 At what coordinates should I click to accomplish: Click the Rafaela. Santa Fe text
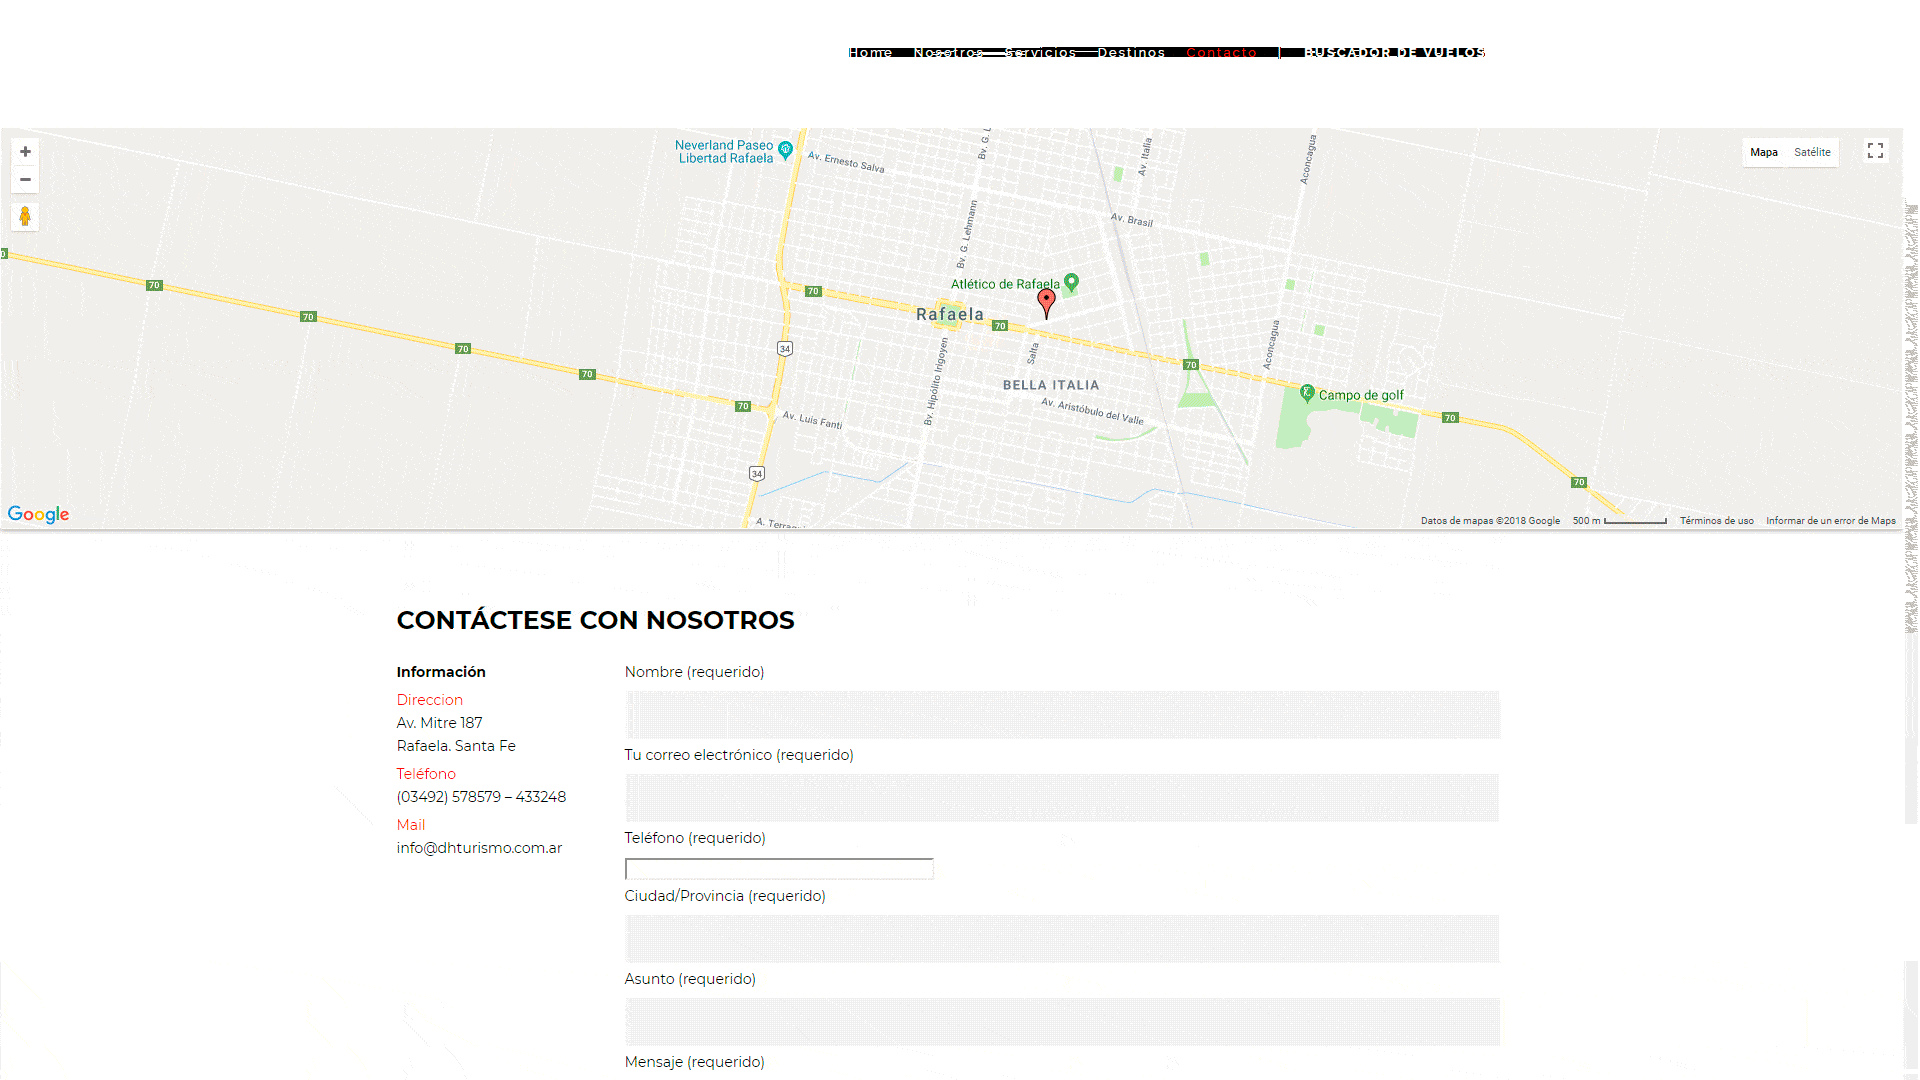[x=456, y=746]
